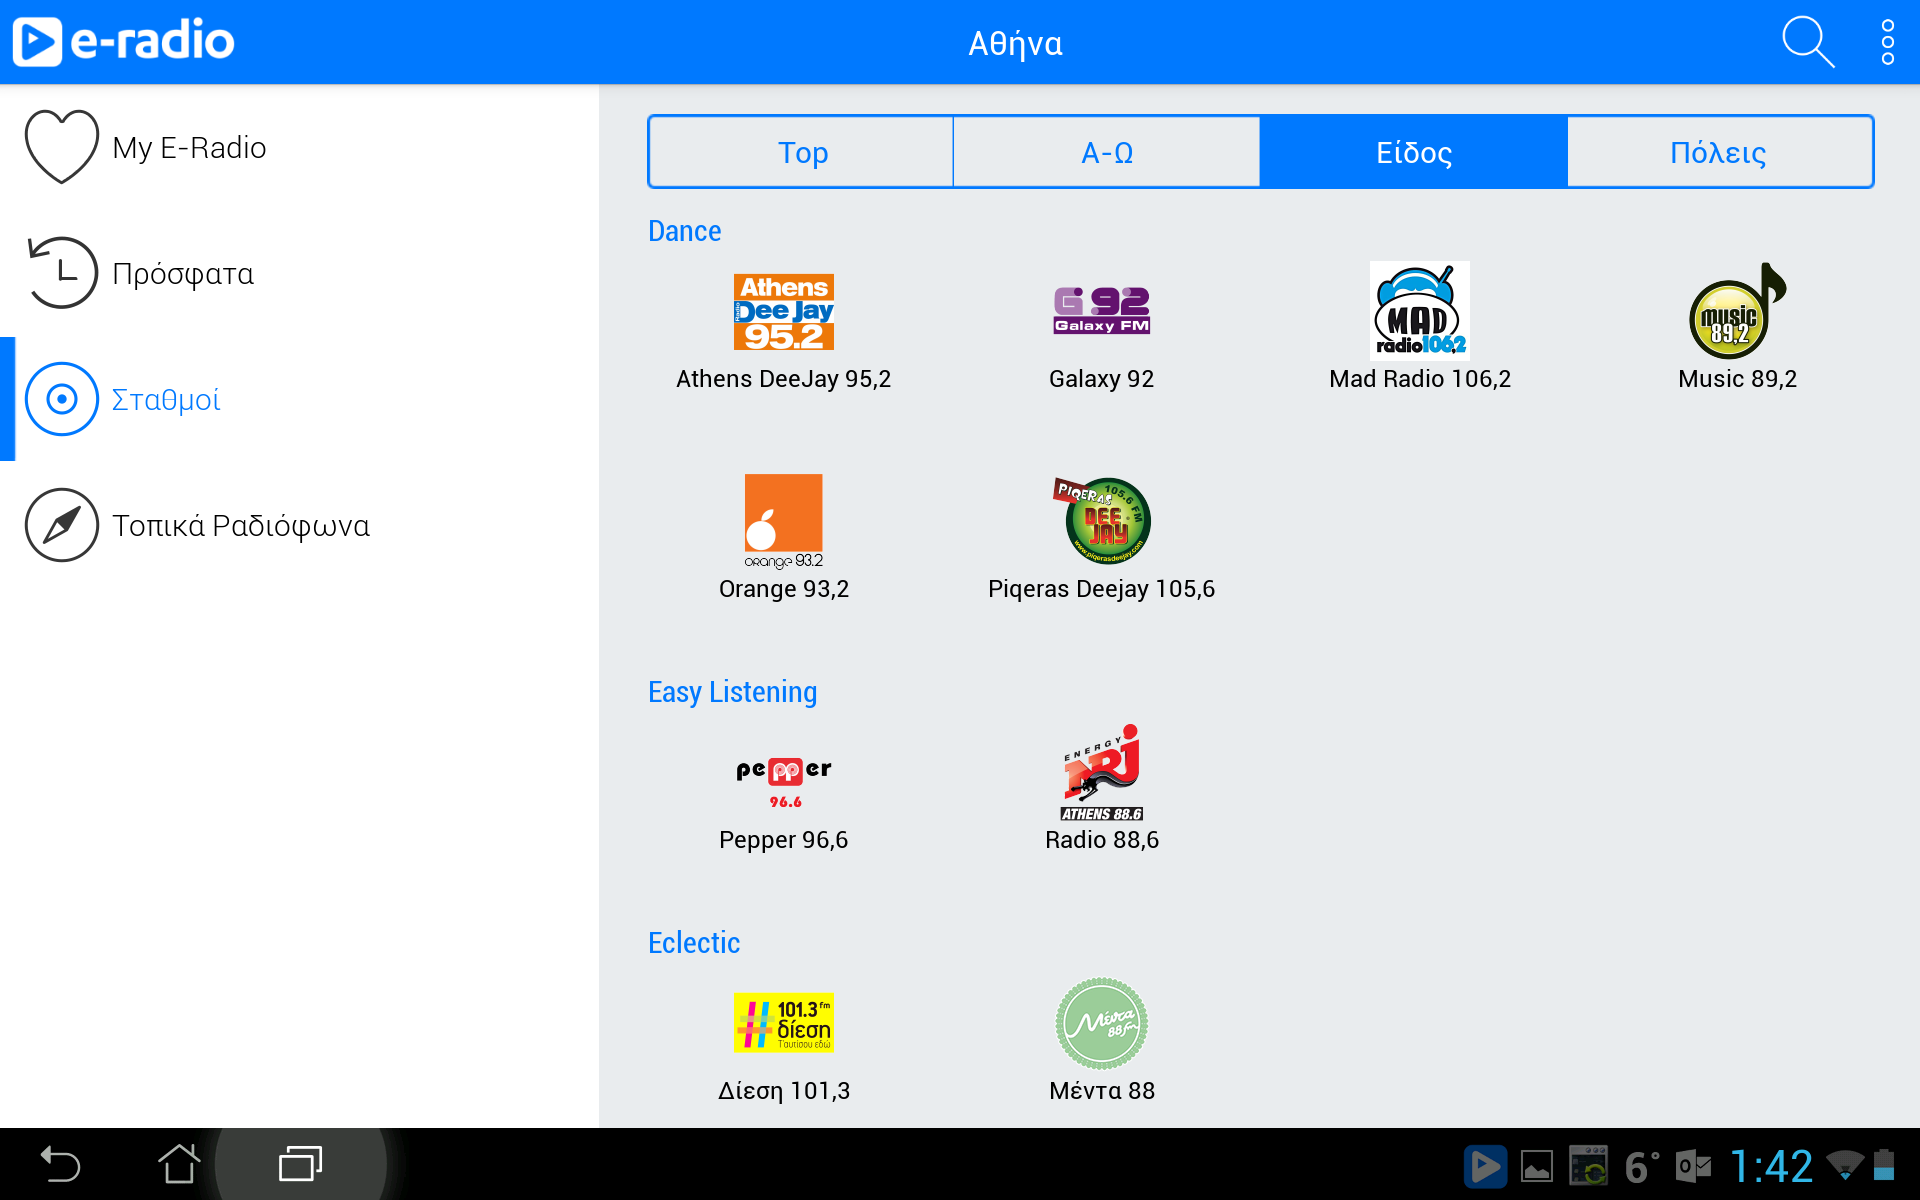1920x1200 pixels.
Task: Click the Radio 88,6 label
Action: coord(1102,840)
